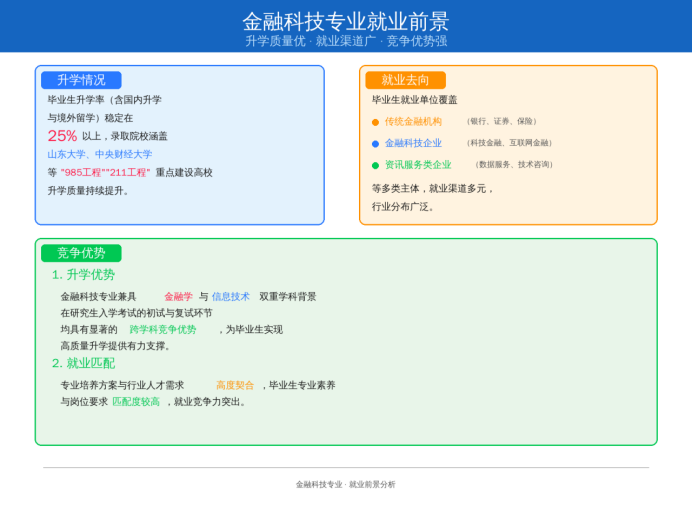Click the line 在研究生入学考试的初试与复试环节

point(136,313)
